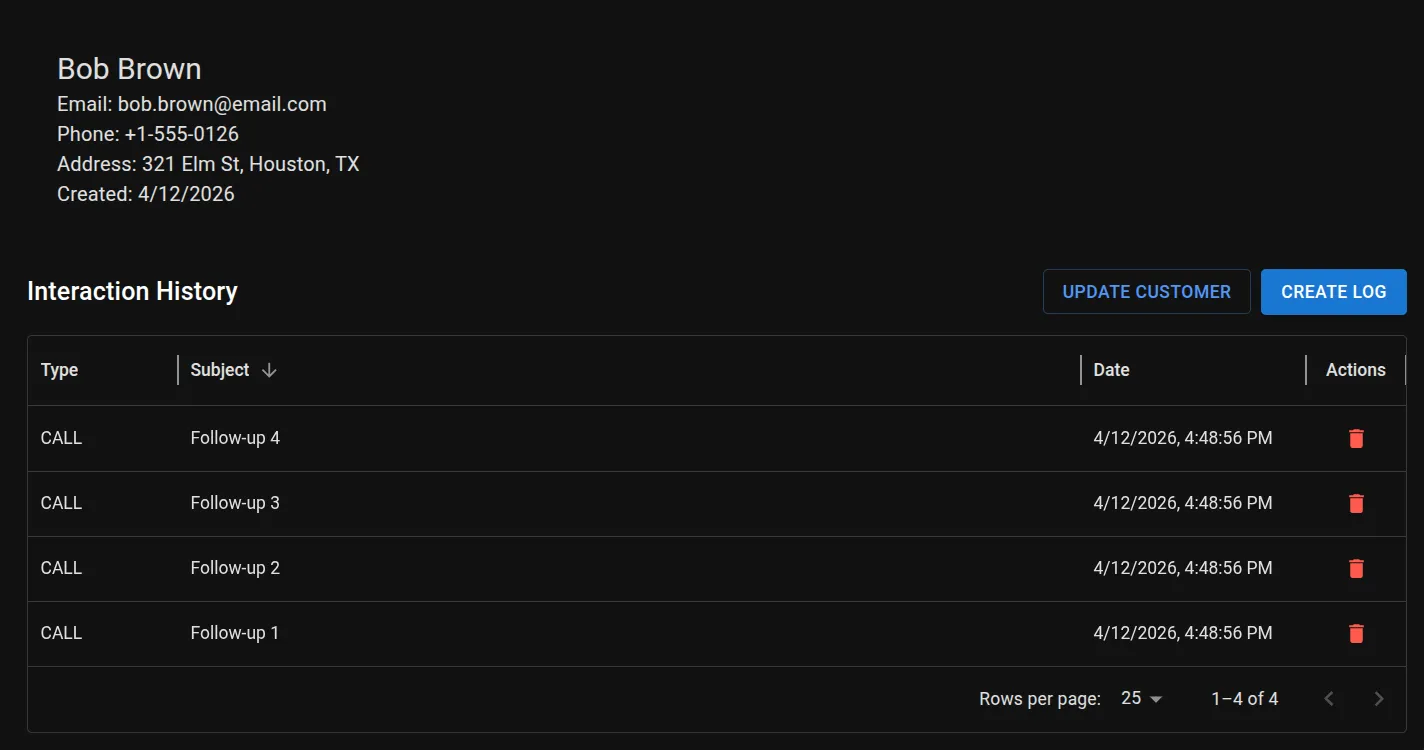Viewport: 1424px width, 750px height.
Task: Click the Bob Brown customer name heading
Action: (x=129, y=69)
